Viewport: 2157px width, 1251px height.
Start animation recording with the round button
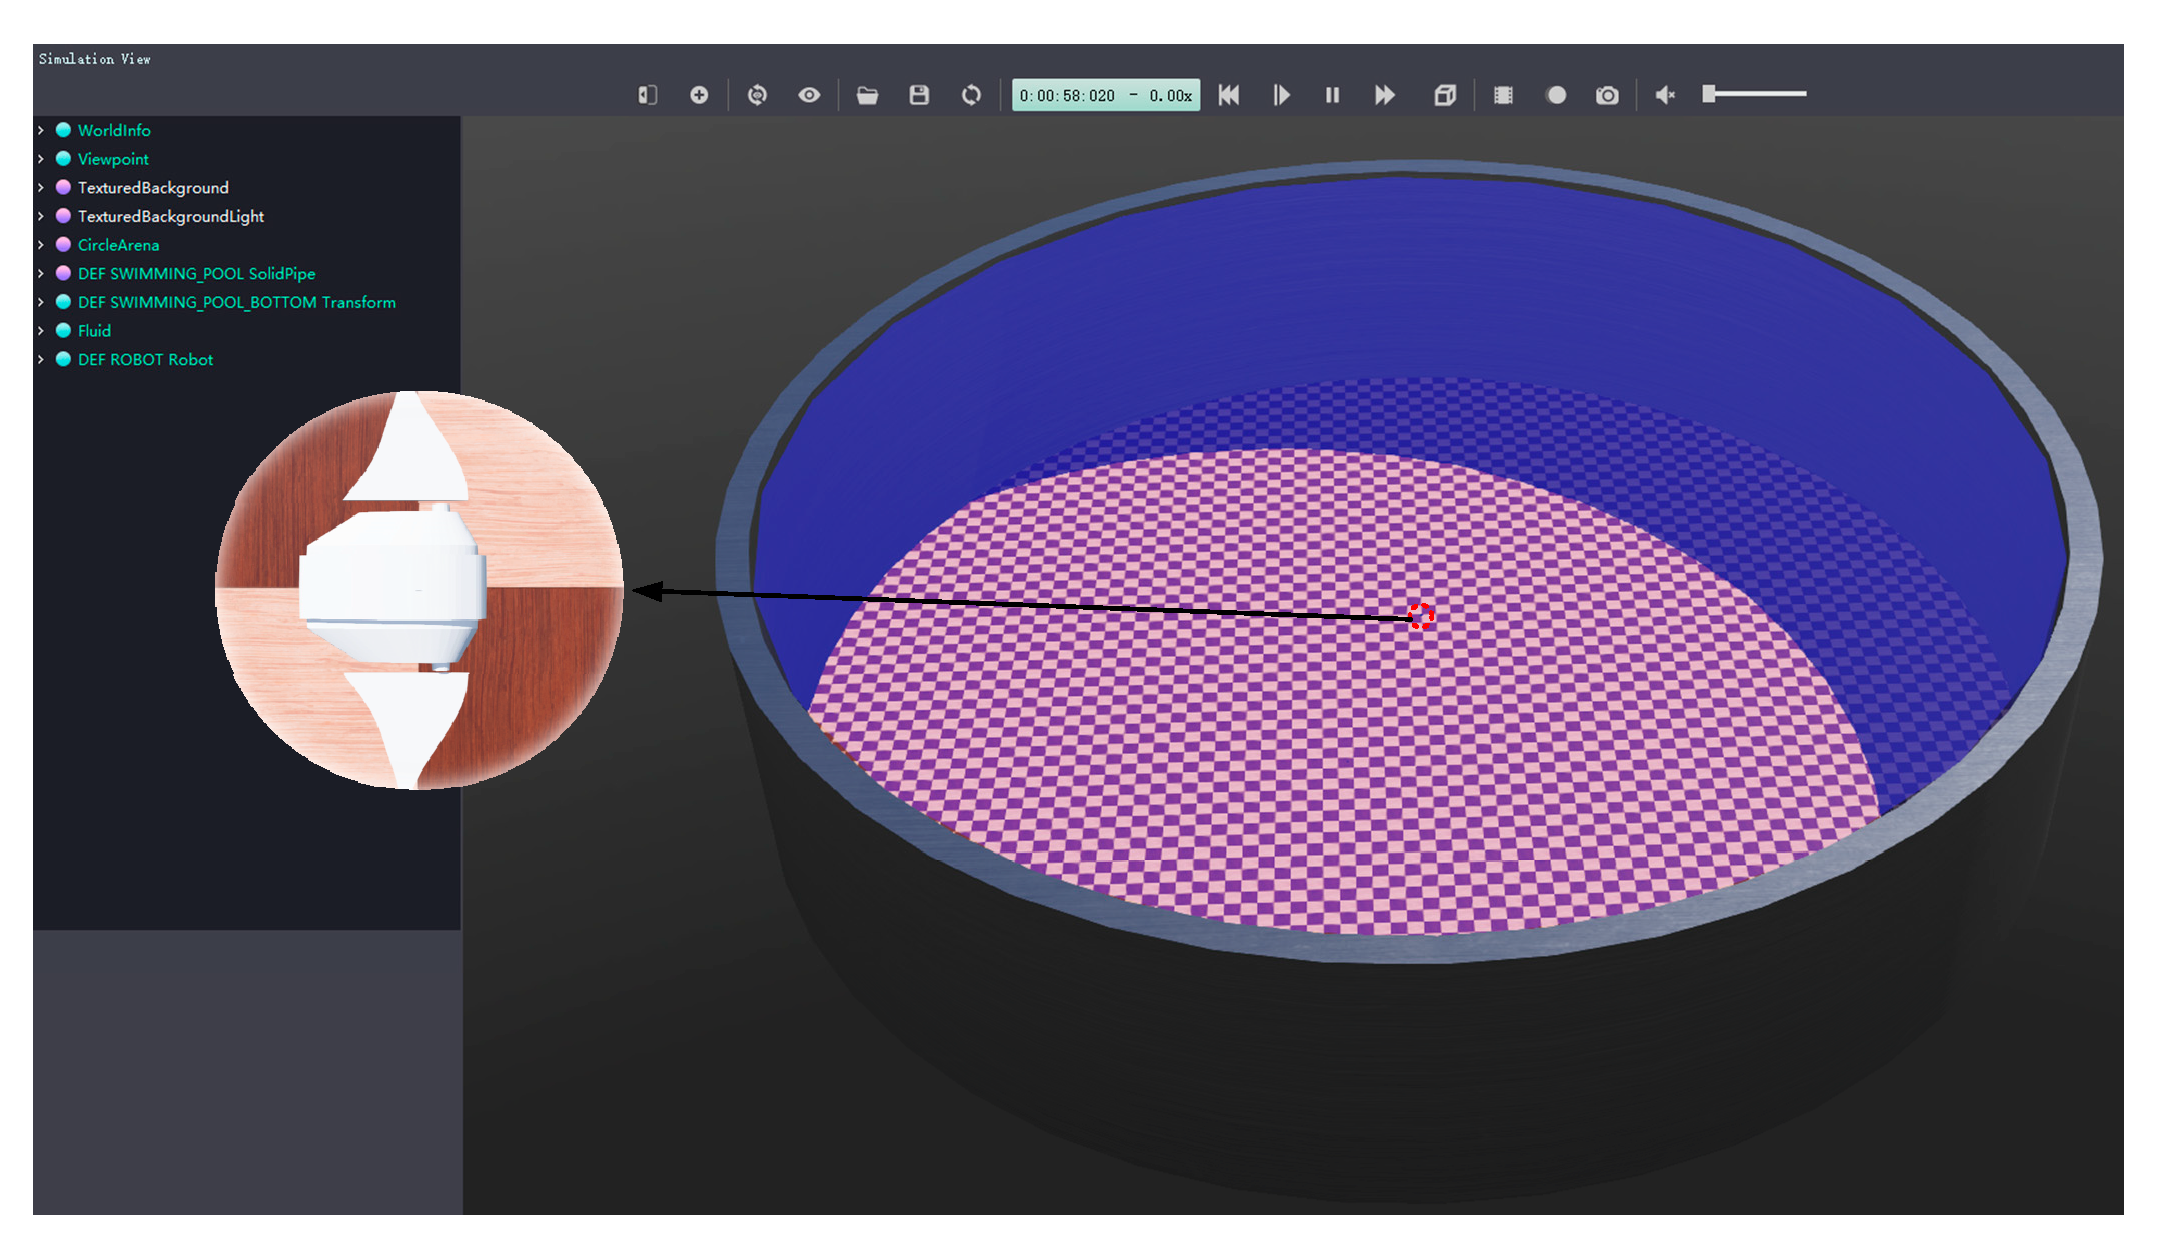tap(1556, 95)
